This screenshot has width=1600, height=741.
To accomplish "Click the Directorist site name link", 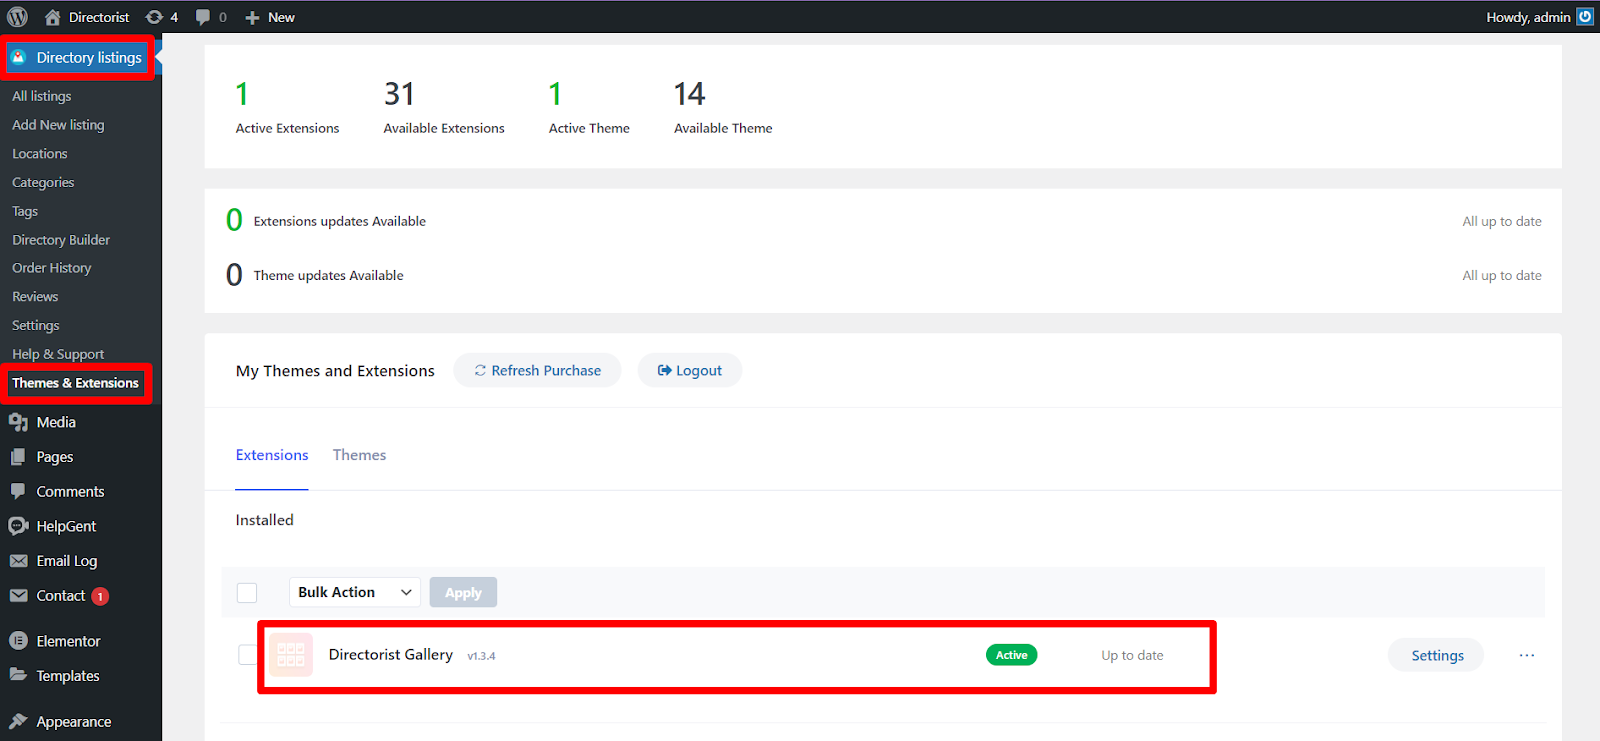I will point(99,17).
